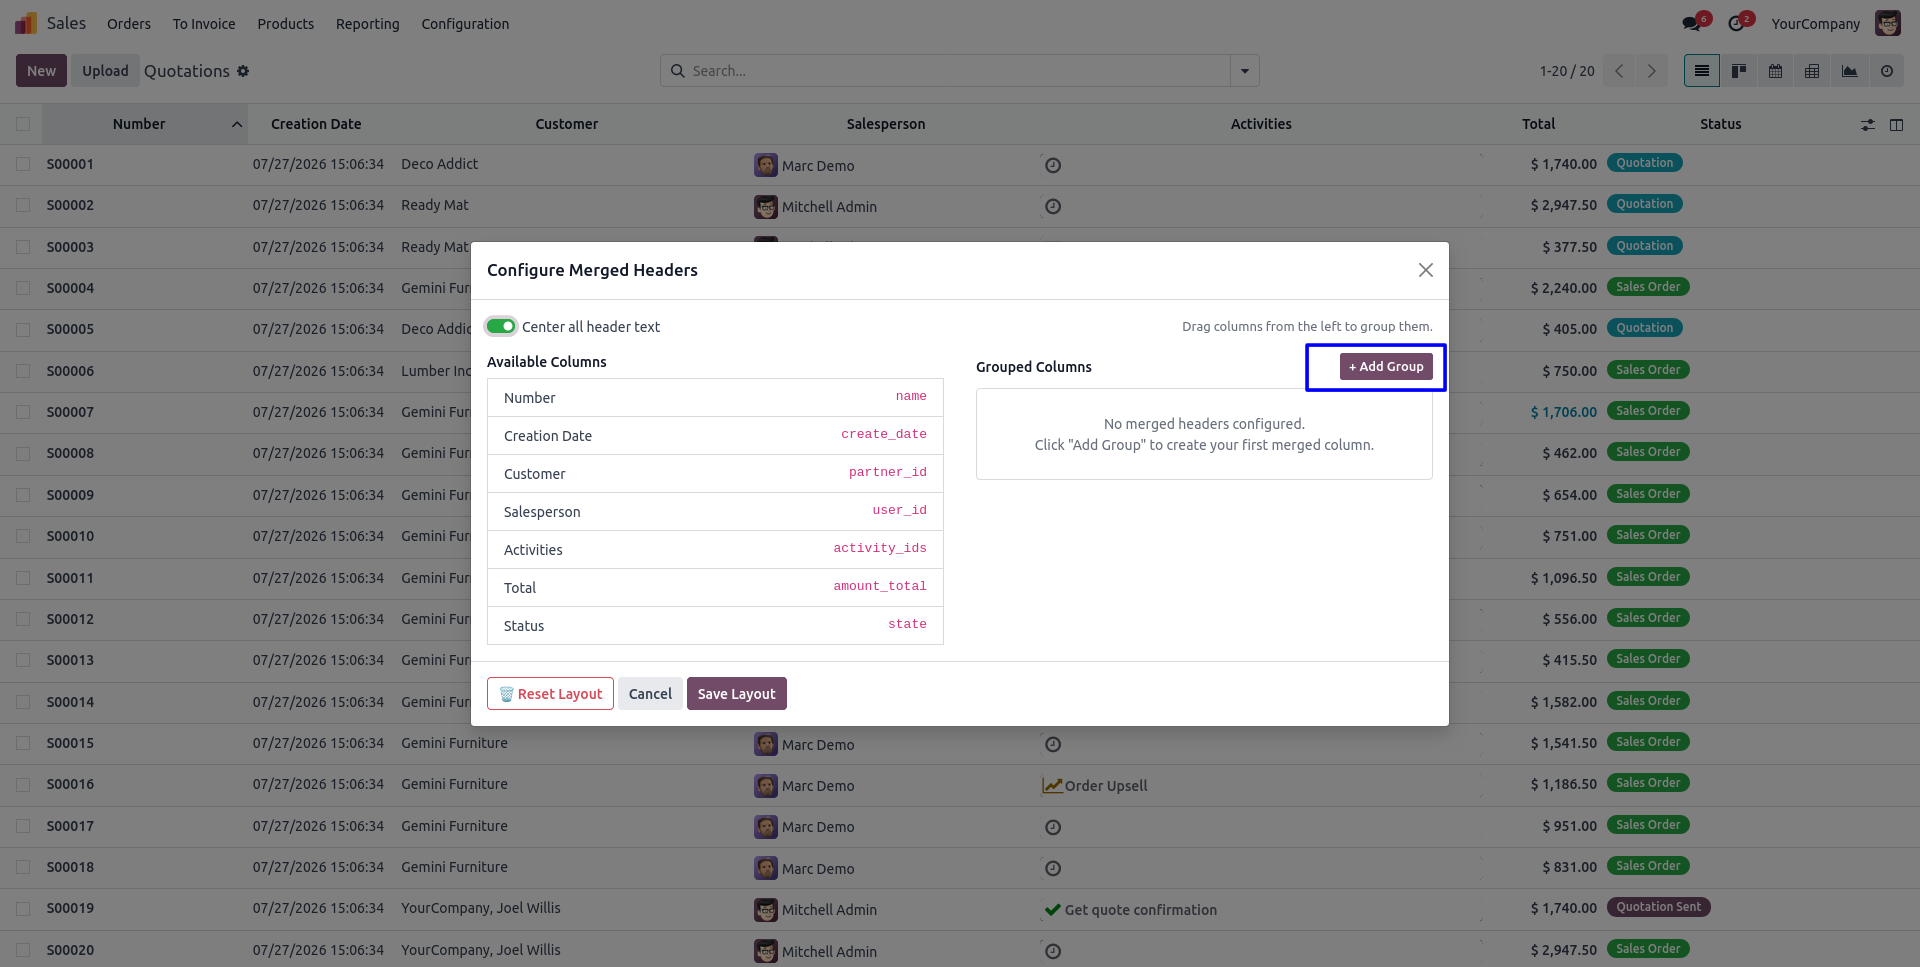
Task: Tick the select-all rows checkbox
Action: (23, 124)
